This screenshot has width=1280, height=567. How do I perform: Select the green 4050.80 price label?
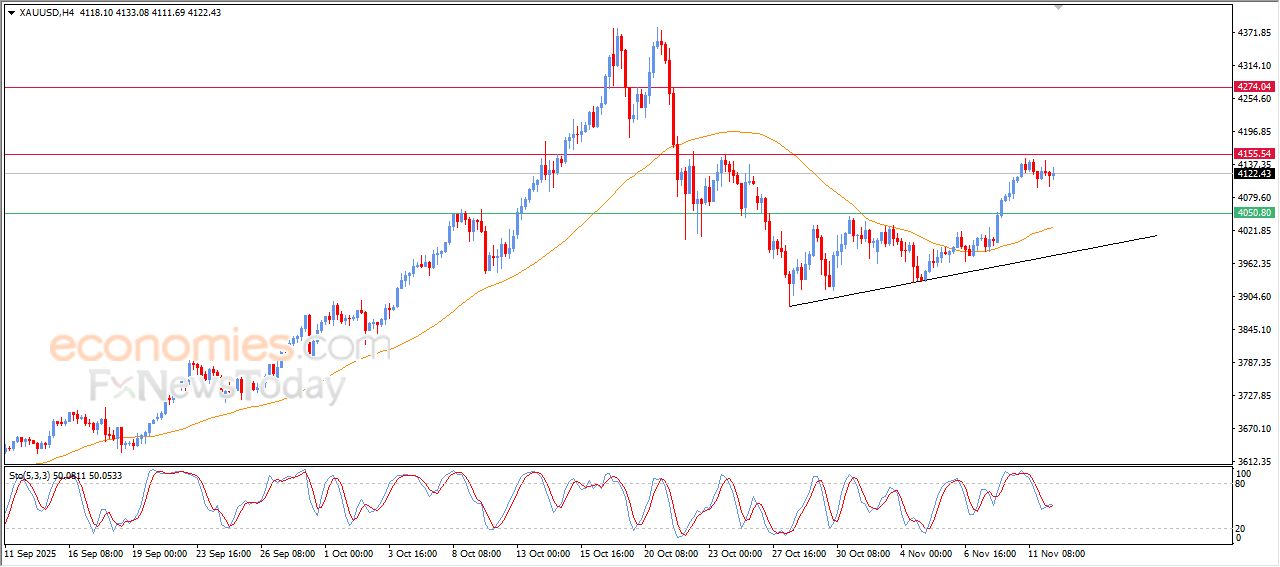coord(1253,213)
